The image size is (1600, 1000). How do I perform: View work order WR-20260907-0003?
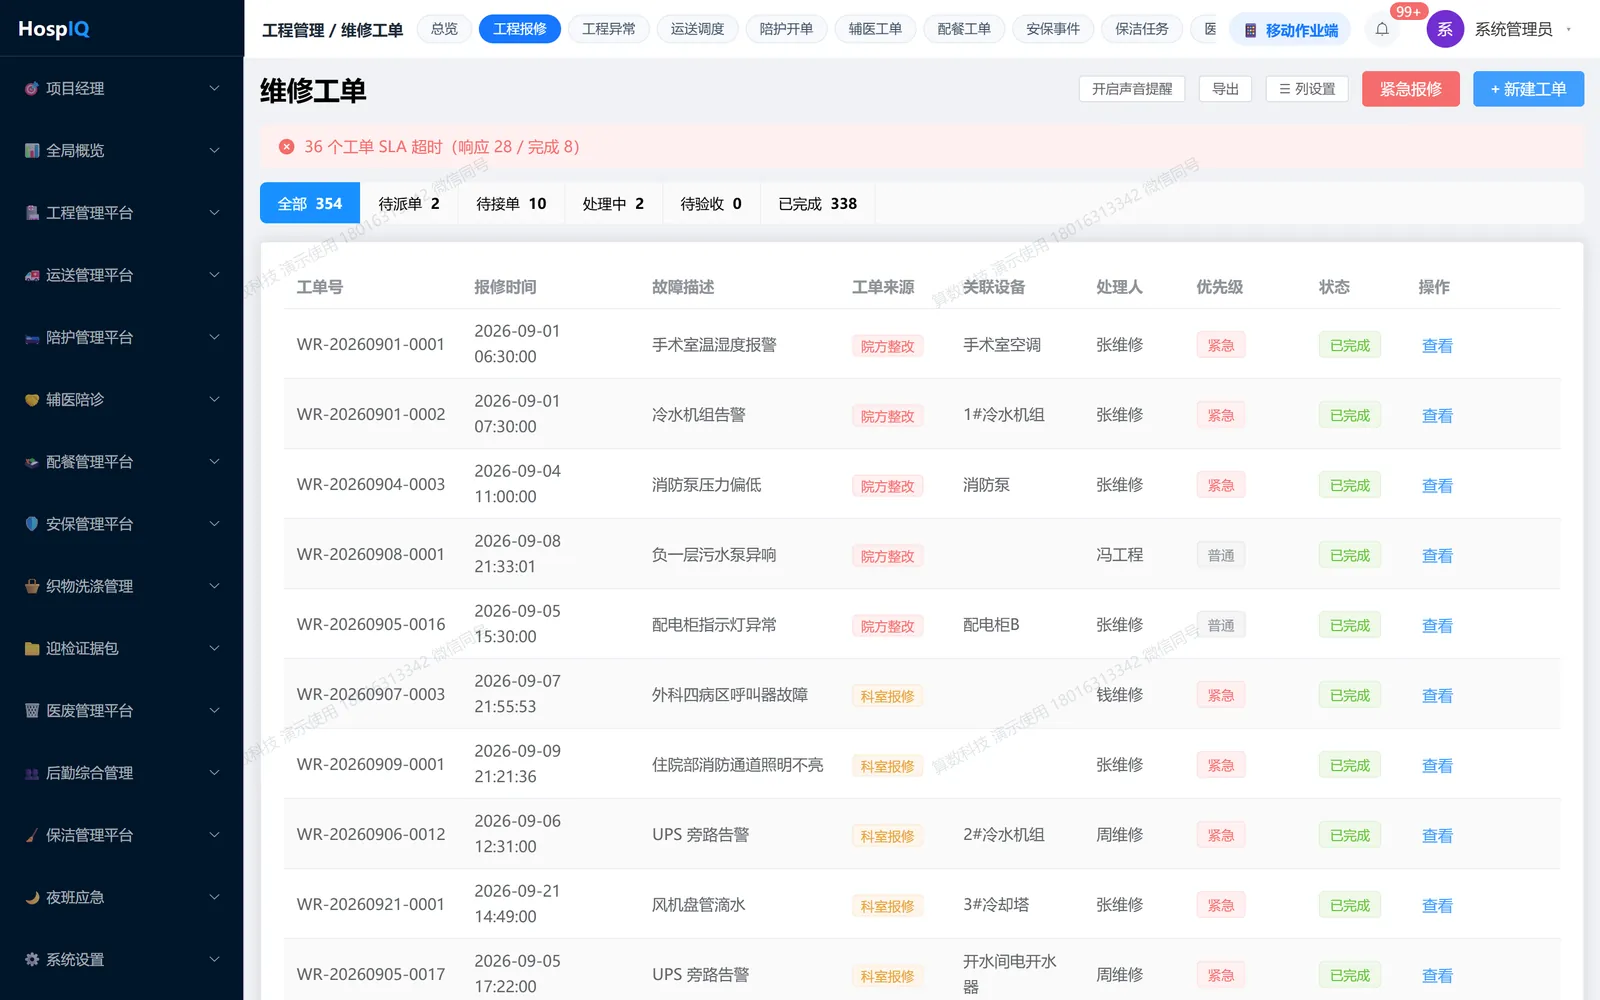1437,695
